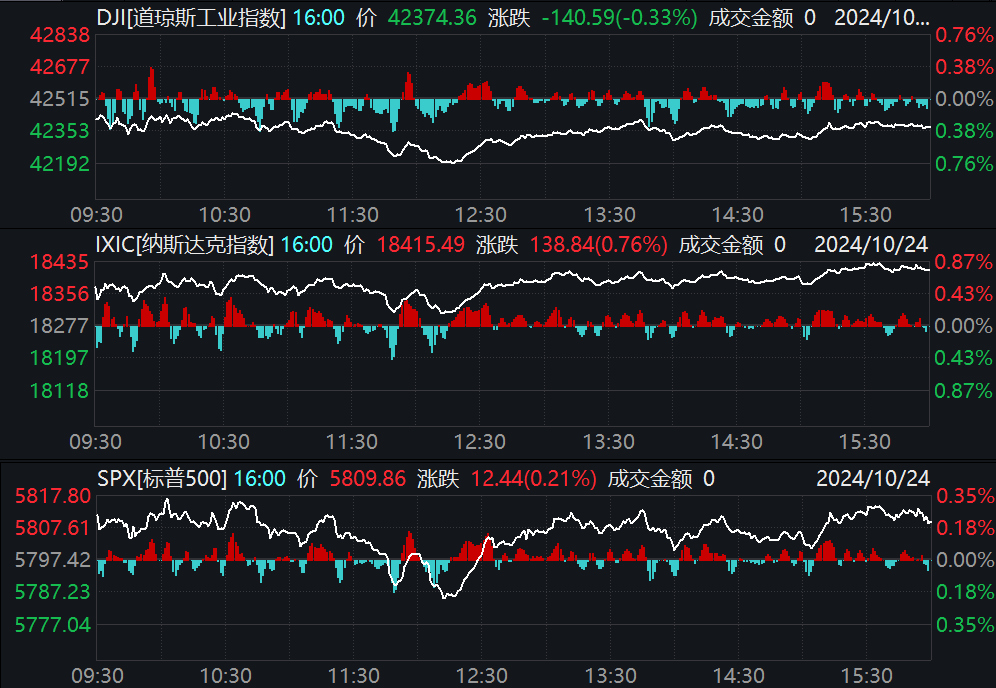Image resolution: width=996 pixels, height=688 pixels.
Task: Click the 成交金额 label in DJI header
Action: (747, 18)
